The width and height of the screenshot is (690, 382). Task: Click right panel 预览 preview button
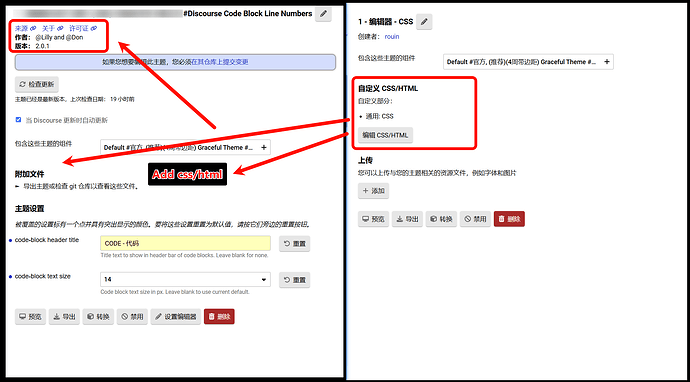(x=373, y=219)
